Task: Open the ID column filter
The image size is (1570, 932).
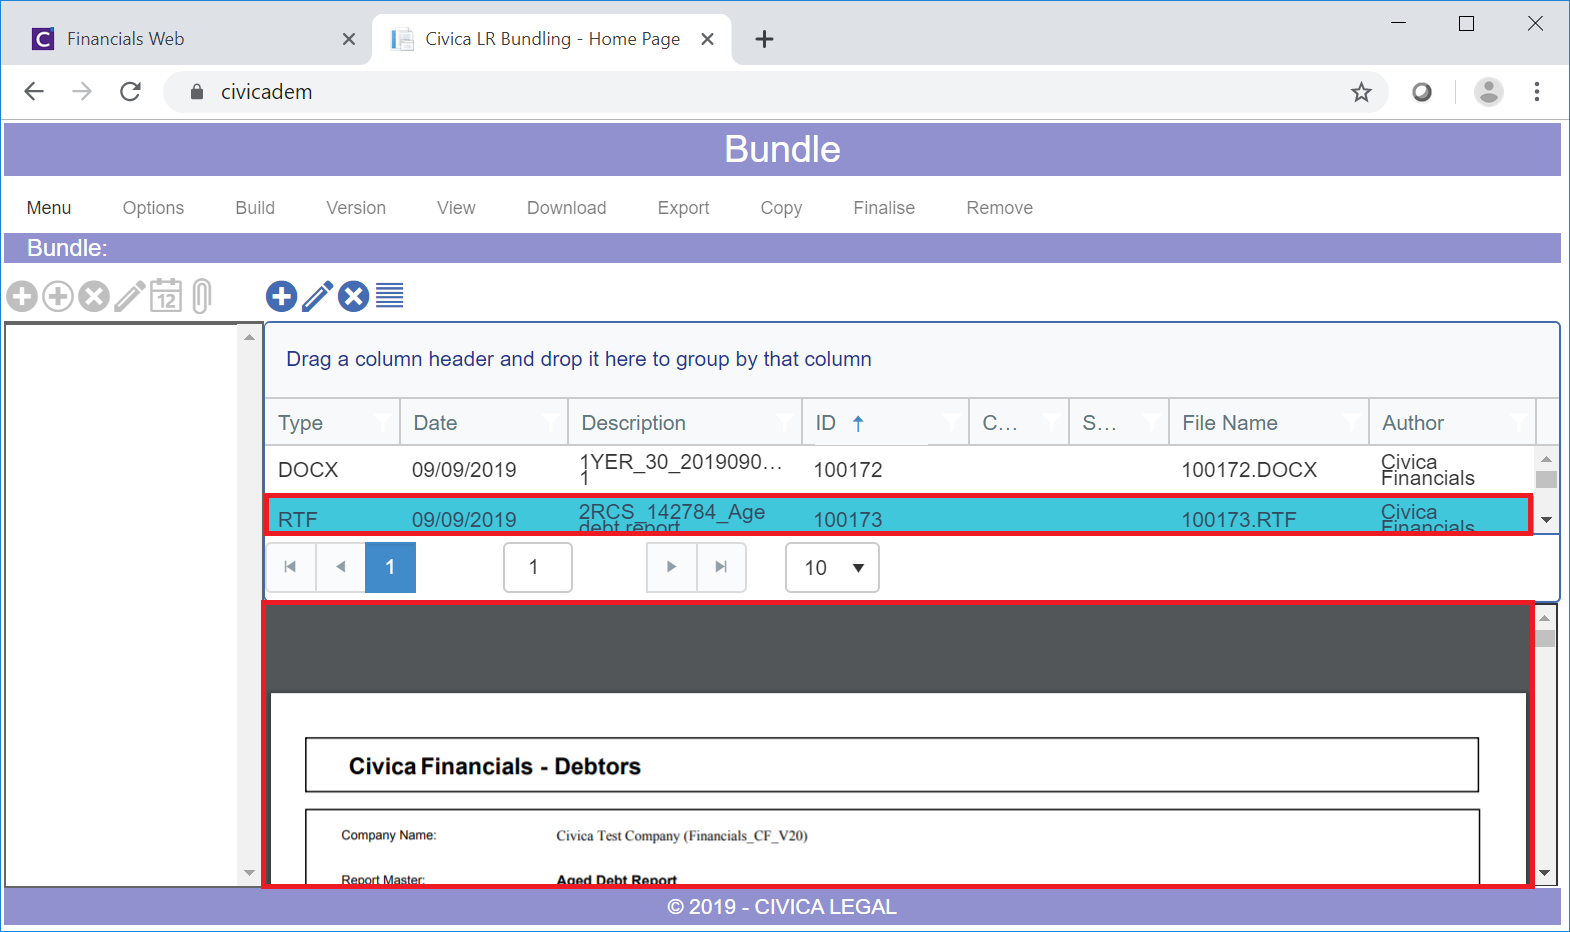Action: pyautogui.click(x=951, y=422)
